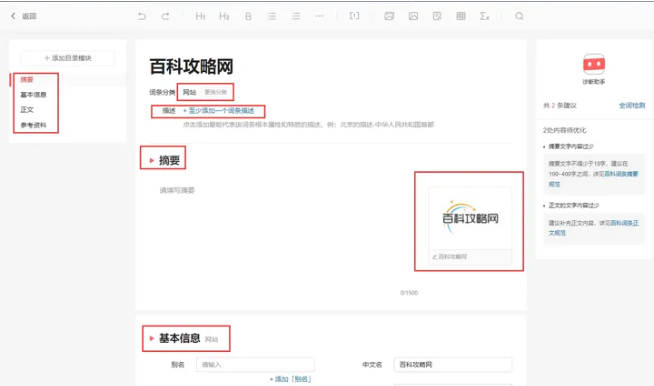Collapse the 摘要 section triangle
The image size is (654, 386).
click(x=152, y=160)
